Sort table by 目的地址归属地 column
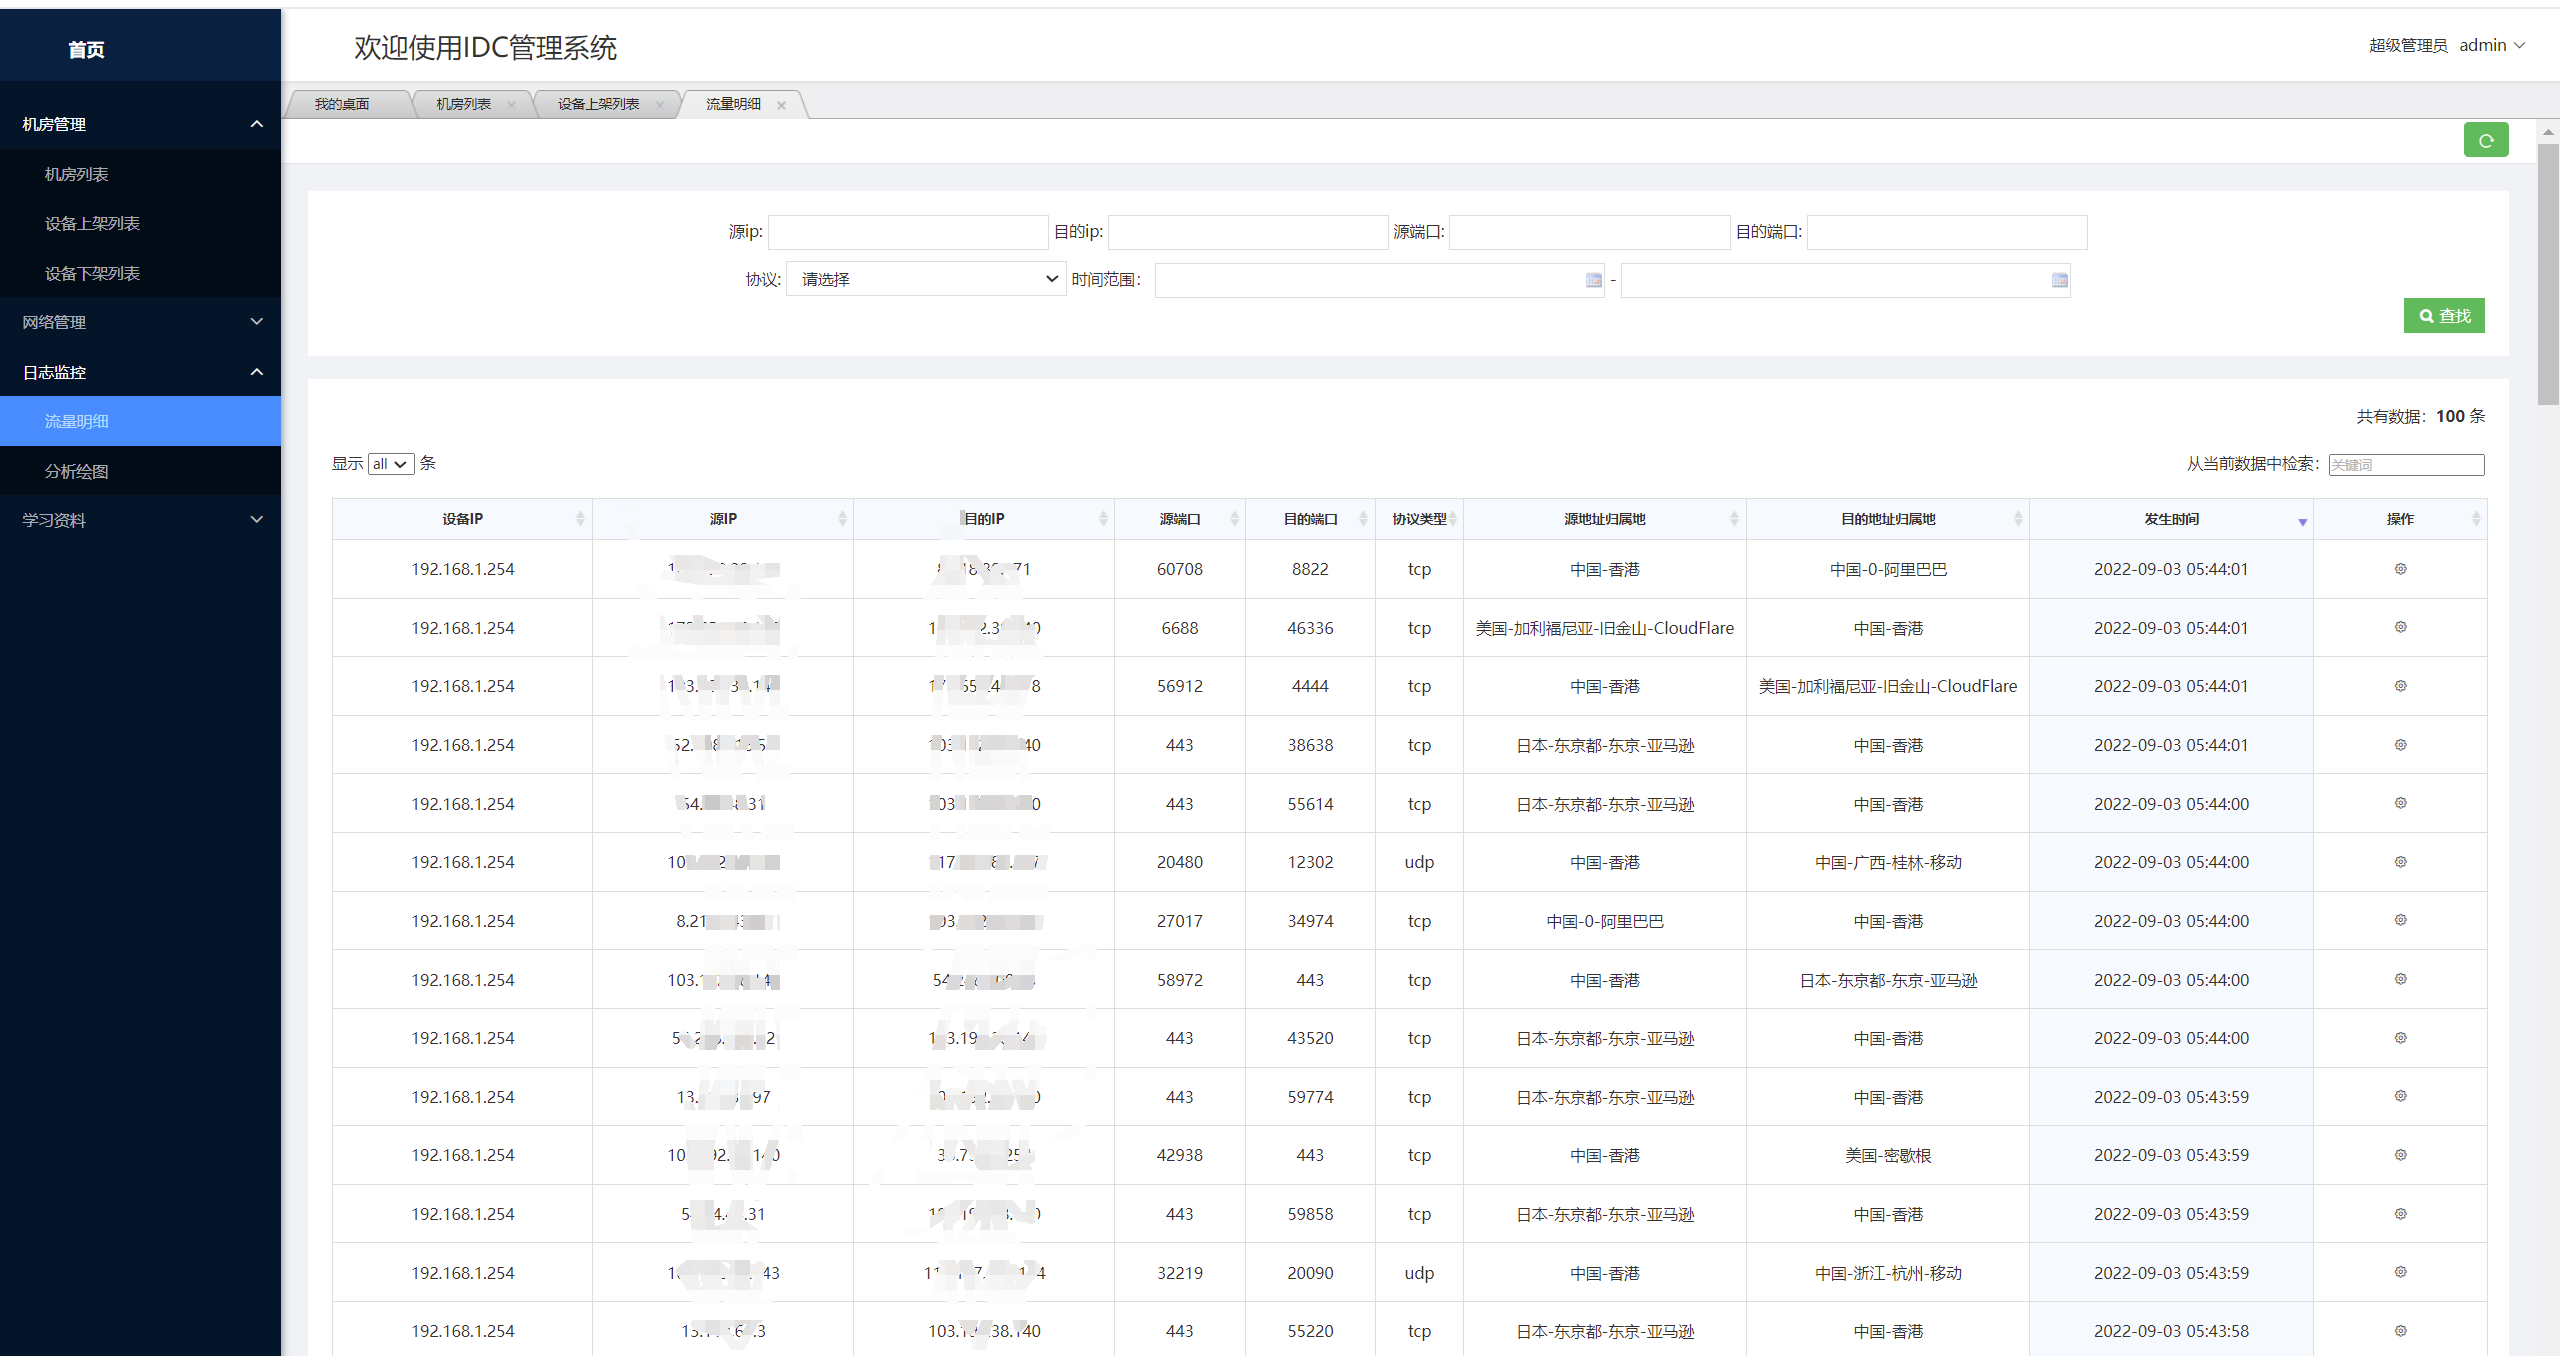 [x=1888, y=519]
